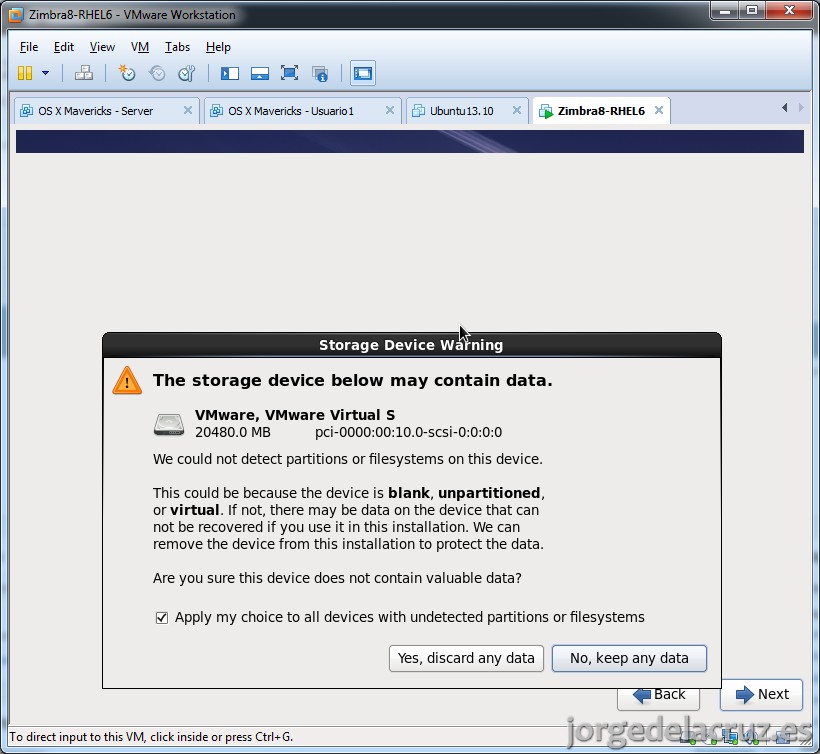Click the '20480.0 MB' disk size text
820x754 pixels.
point(233,432)
